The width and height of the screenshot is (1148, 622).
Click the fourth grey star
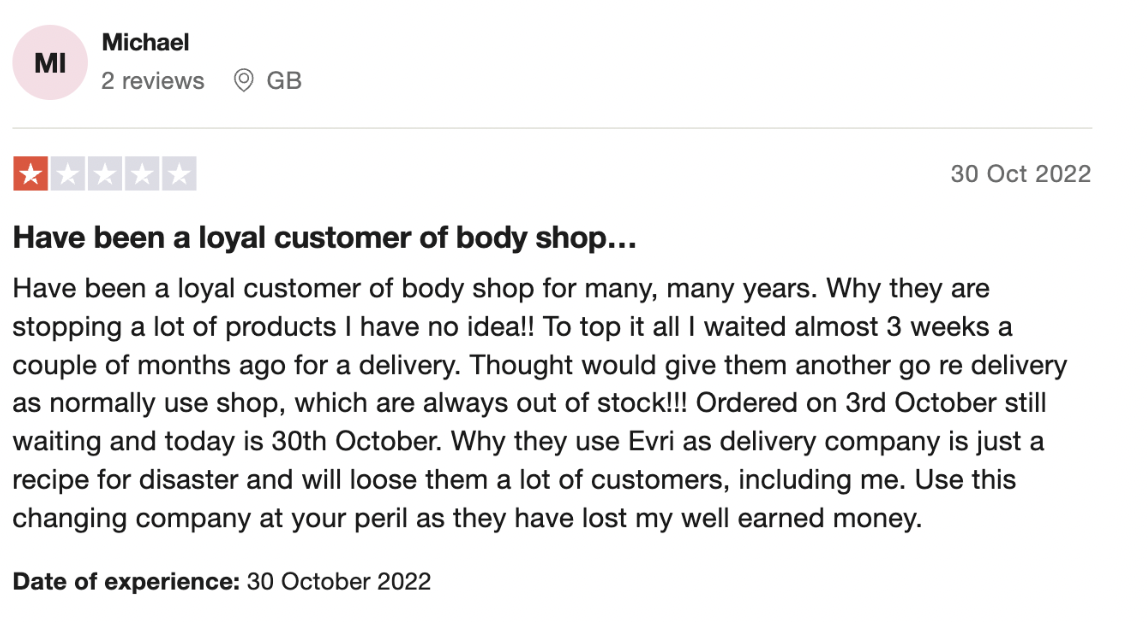point(142,174)
